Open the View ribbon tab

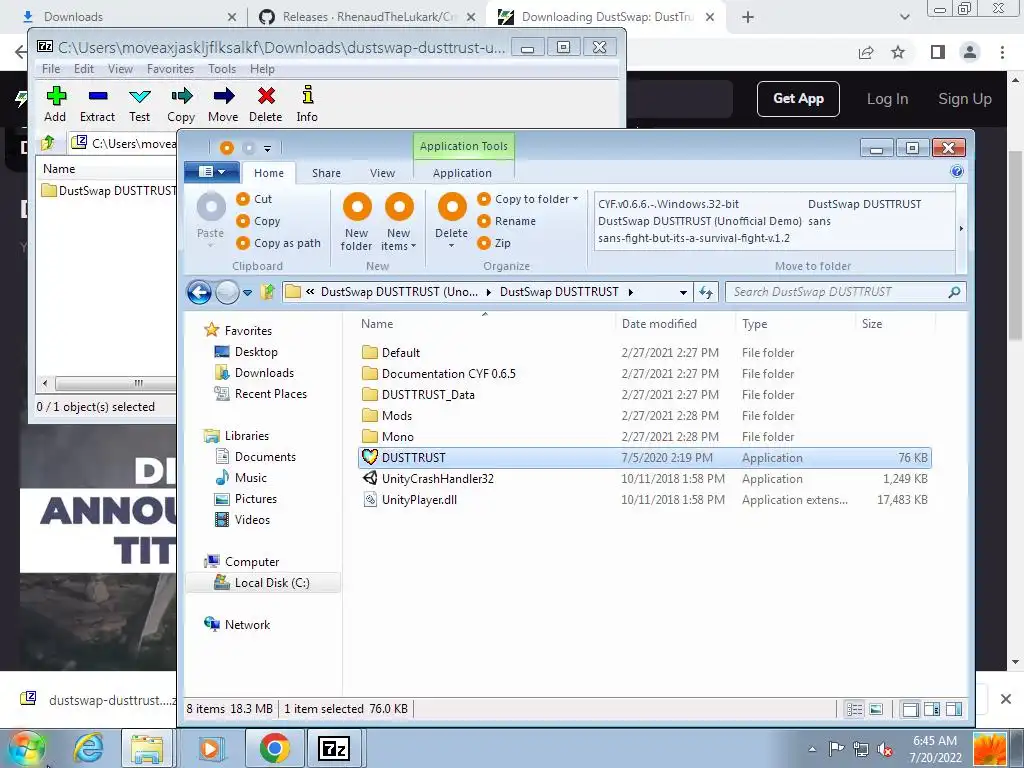tap(383, 173)
